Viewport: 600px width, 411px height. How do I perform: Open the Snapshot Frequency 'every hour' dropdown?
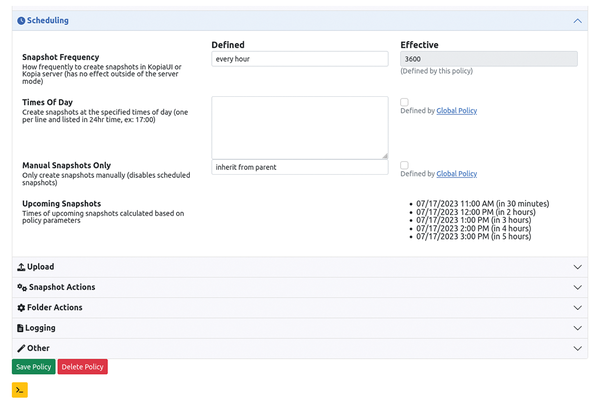(300, 59)
